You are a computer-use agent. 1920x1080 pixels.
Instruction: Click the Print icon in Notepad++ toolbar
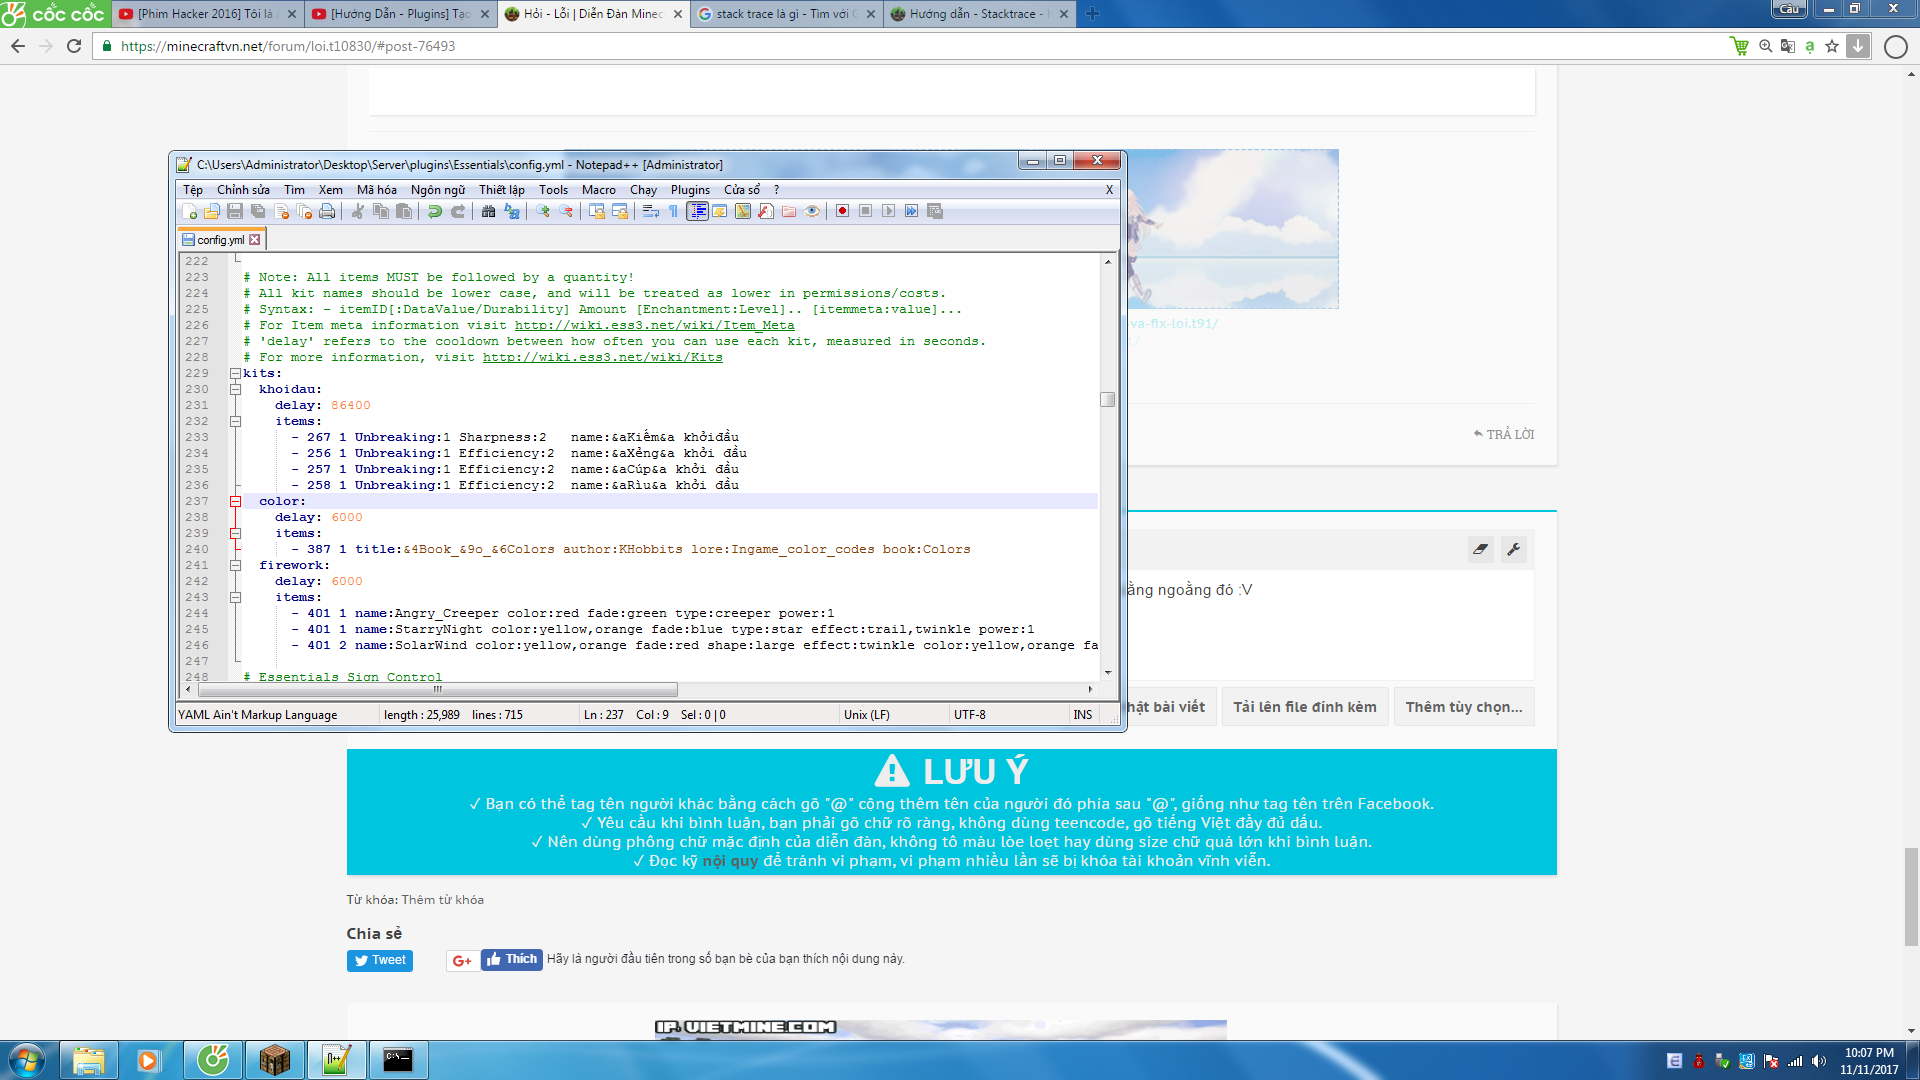point(327,211)
